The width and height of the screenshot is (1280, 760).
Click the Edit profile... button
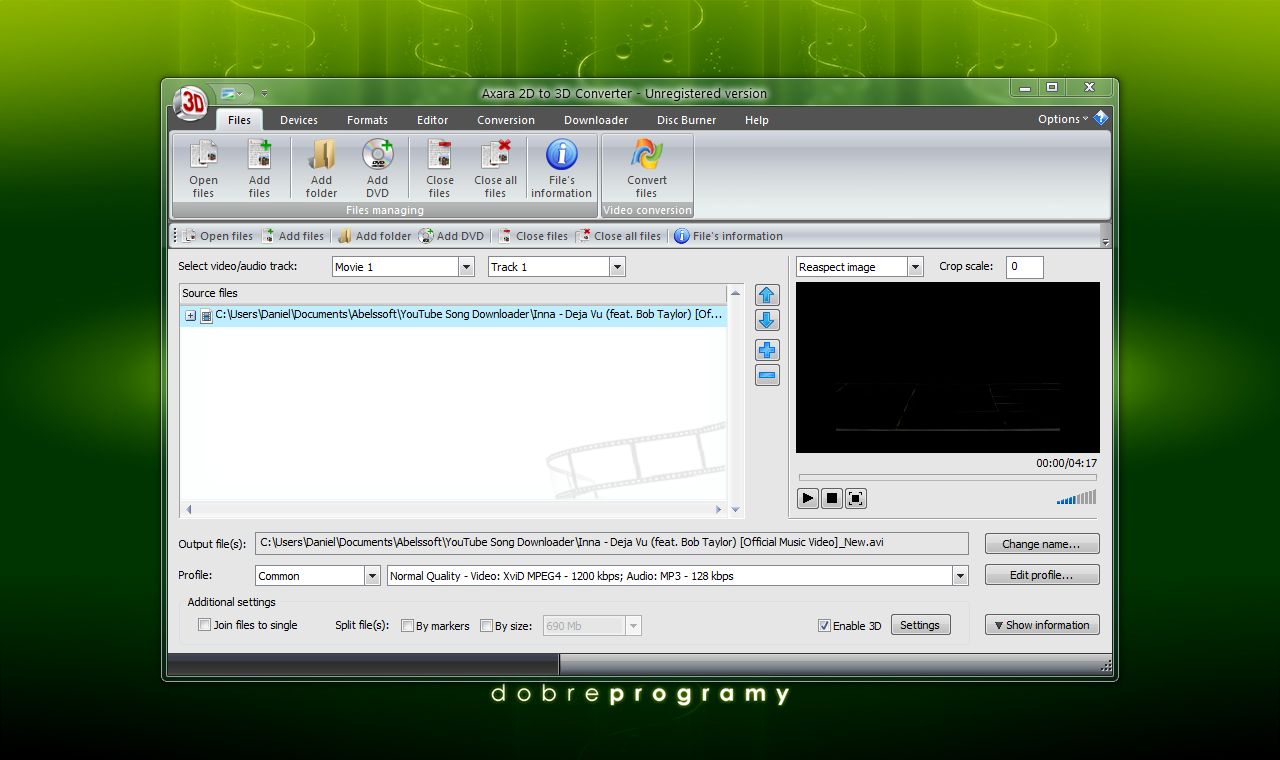point(1042,575)
